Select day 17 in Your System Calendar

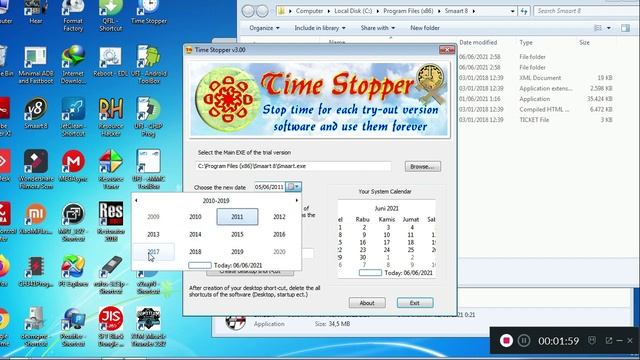(387, 242)
